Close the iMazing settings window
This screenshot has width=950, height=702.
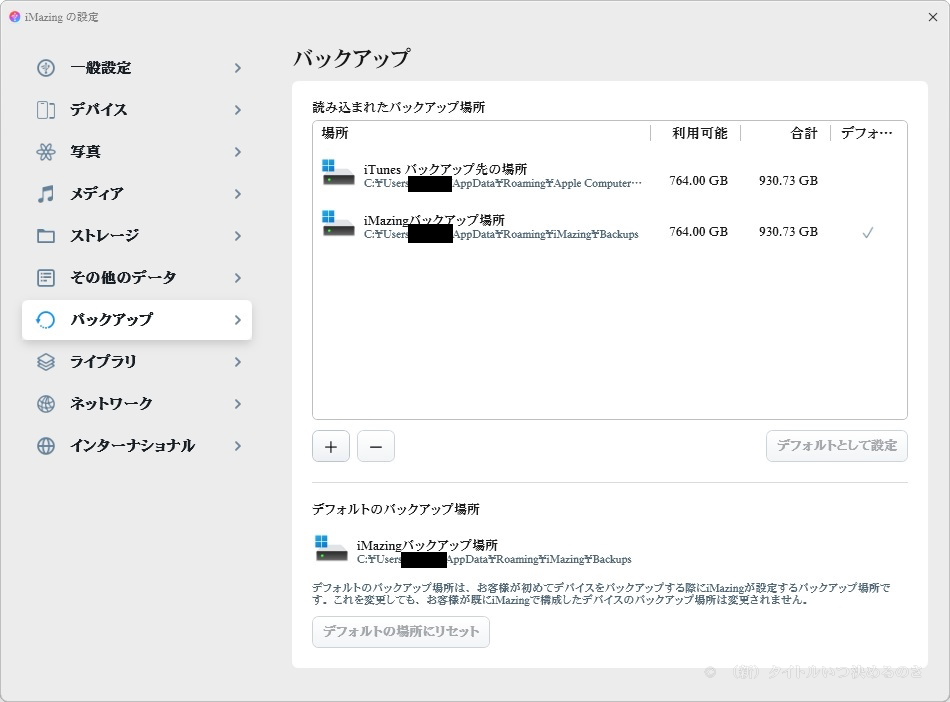pyautogui.click(x=933, y=17)
